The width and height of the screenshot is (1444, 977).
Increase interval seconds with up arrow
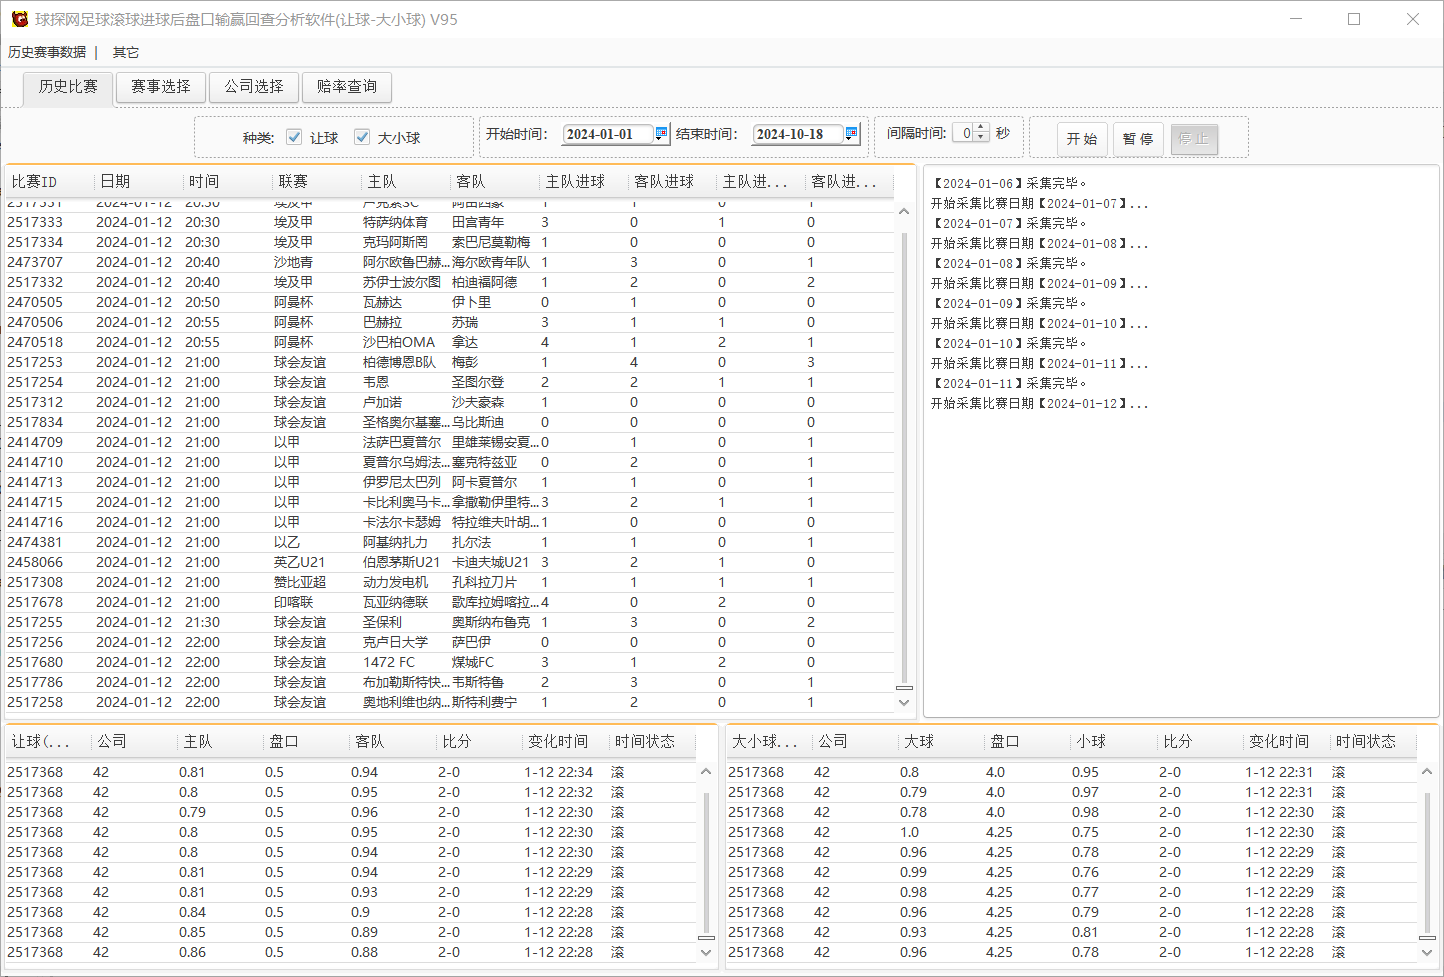click(x=981, y=128)
